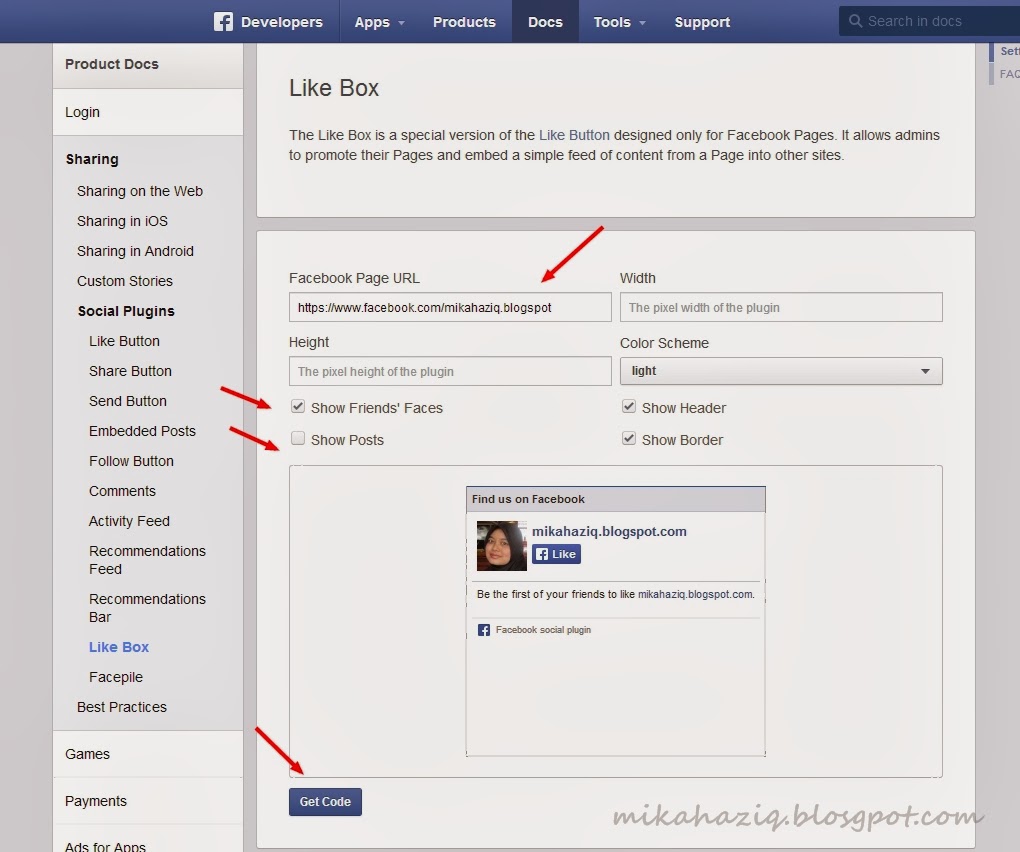Open Sharing on the Web

click(x=140, y=191)
